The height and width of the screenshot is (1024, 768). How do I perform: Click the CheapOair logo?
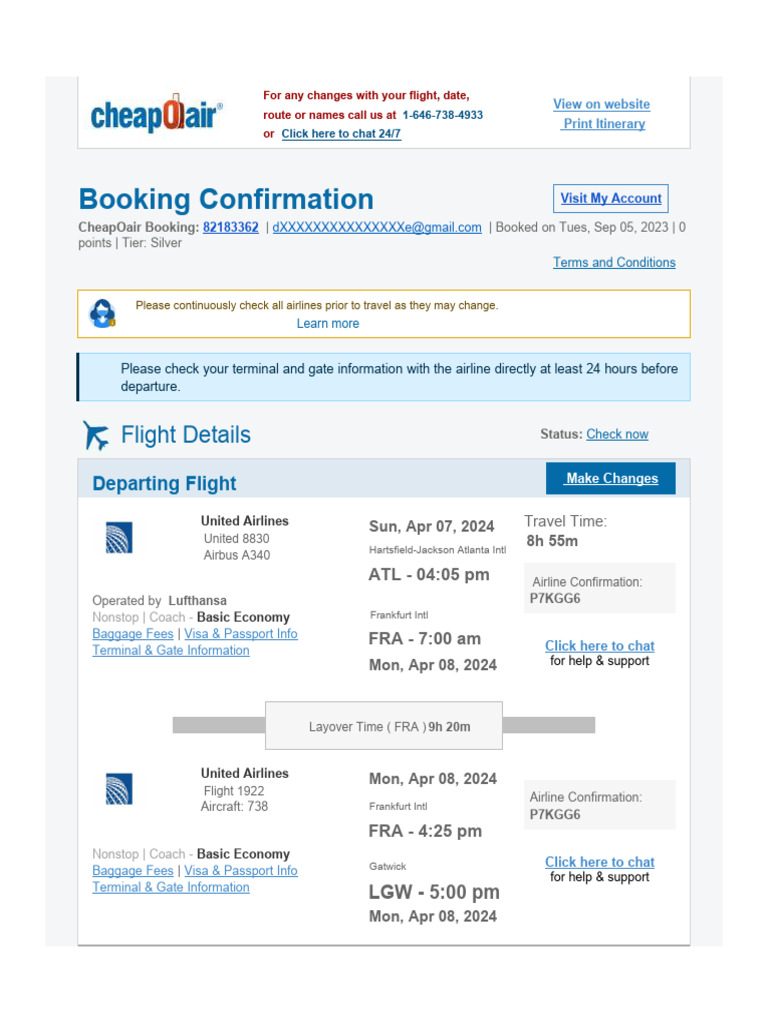click(156, 115)
